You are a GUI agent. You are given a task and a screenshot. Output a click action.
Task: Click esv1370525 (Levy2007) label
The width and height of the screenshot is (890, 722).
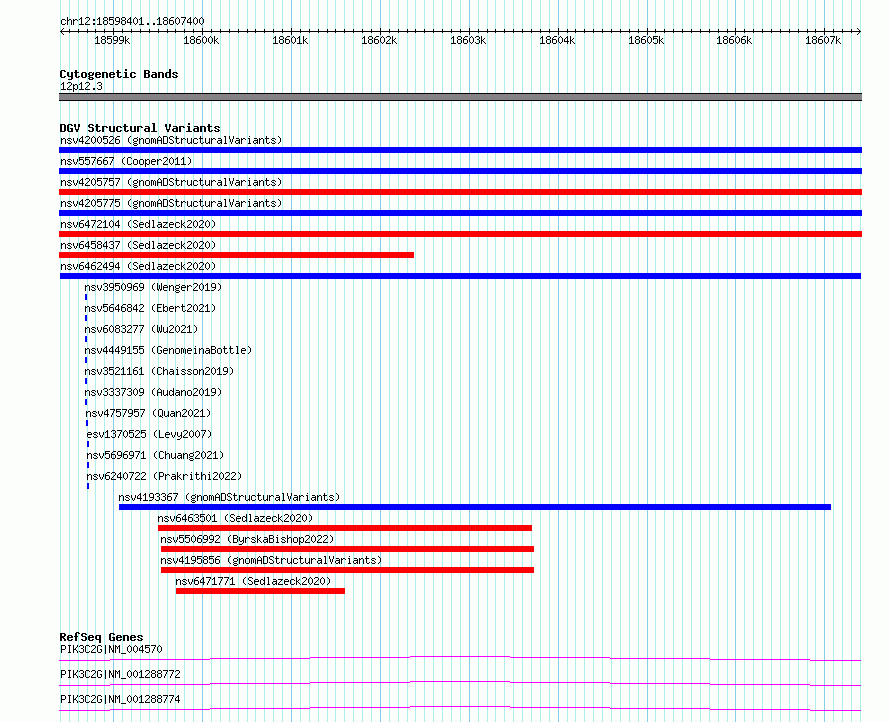coord(149,434)
